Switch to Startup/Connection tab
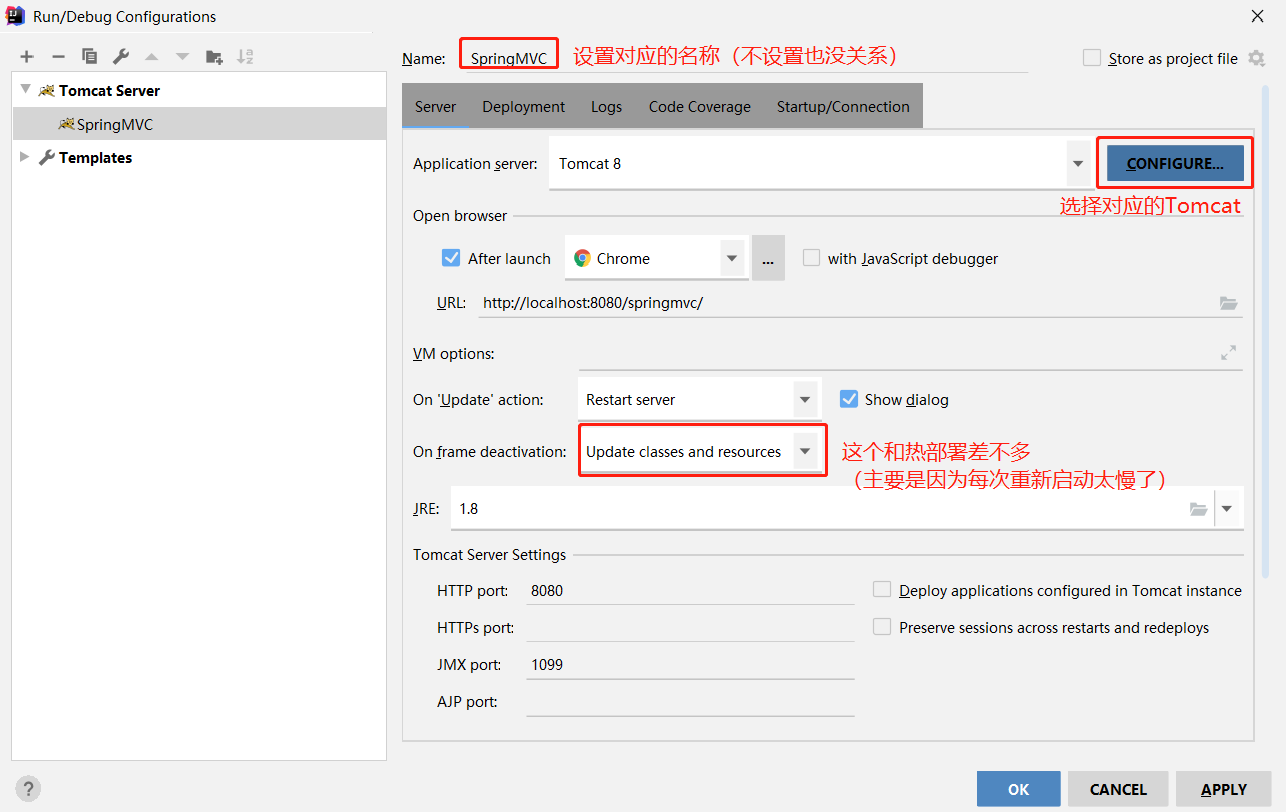Screen dimensions: 1286x812 (x=843, y=106)
